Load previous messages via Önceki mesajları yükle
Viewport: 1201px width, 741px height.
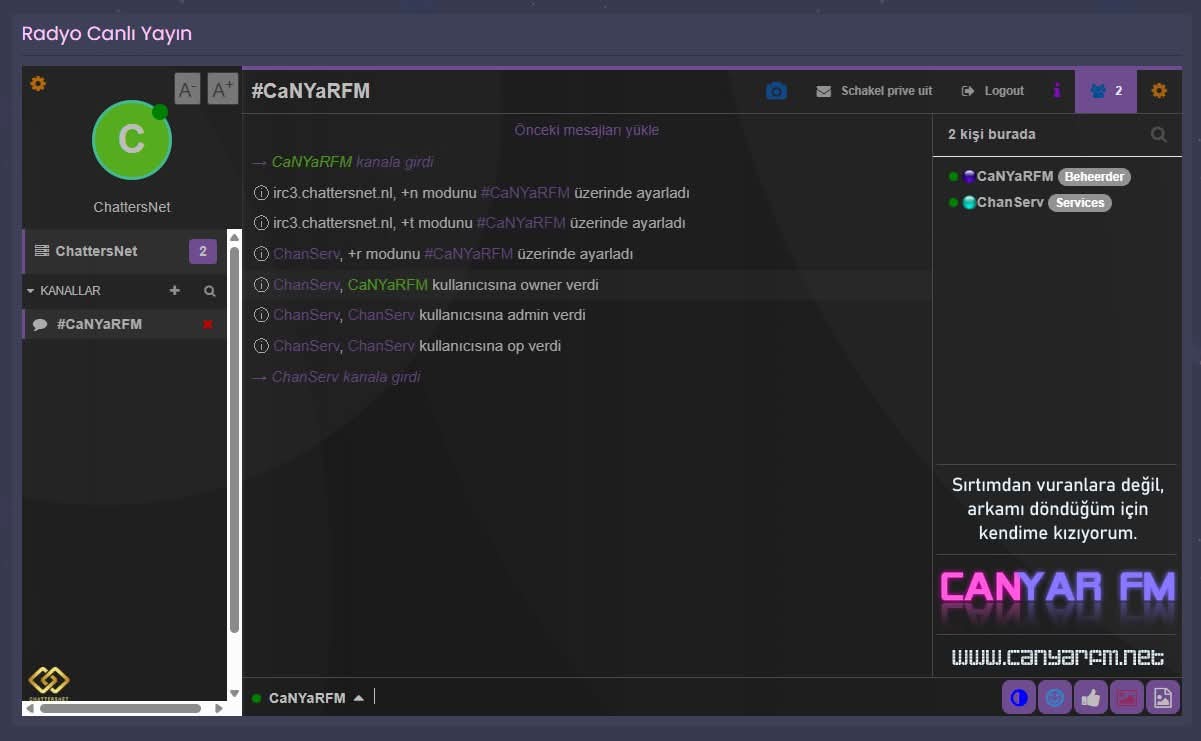point(587,130)
